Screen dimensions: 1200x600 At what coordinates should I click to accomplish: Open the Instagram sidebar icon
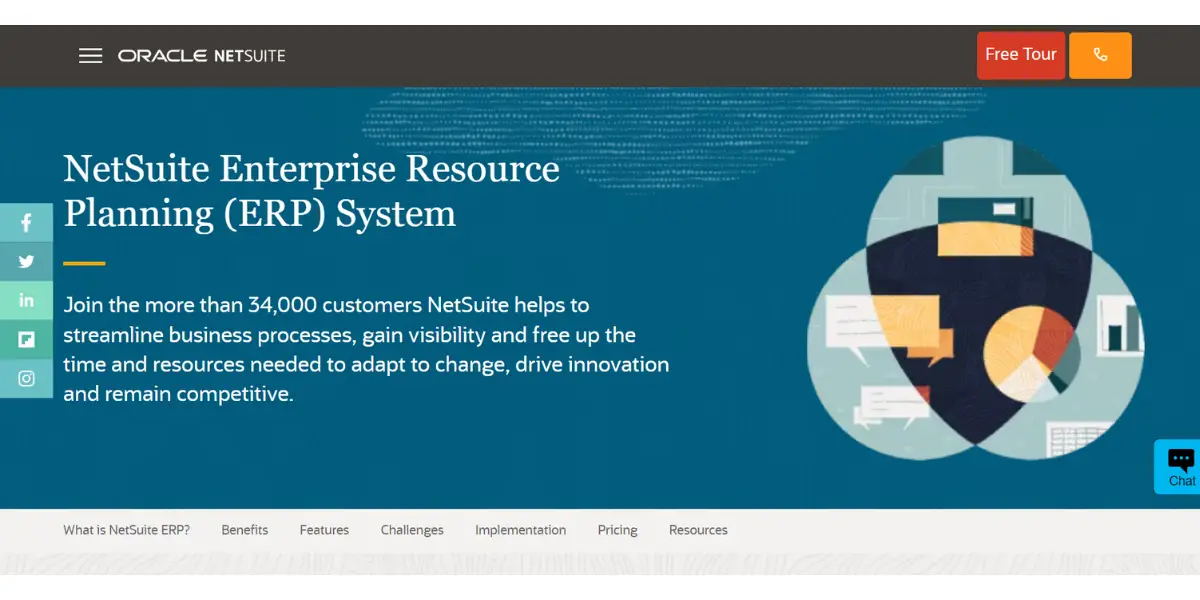(26, 379)
